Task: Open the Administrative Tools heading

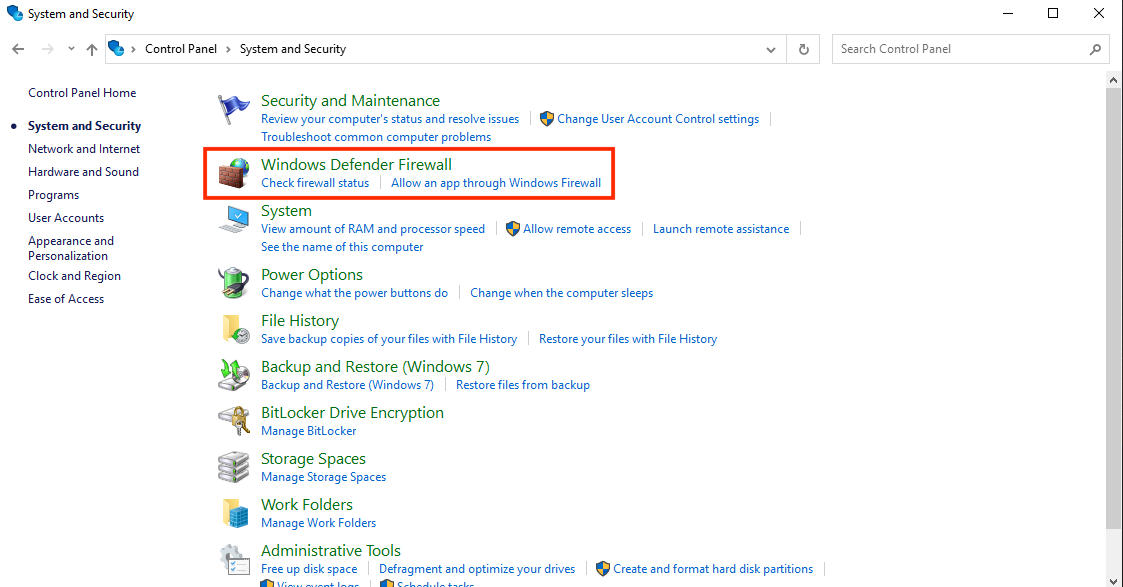Action: pyautogui.click(x=330, y=550)
